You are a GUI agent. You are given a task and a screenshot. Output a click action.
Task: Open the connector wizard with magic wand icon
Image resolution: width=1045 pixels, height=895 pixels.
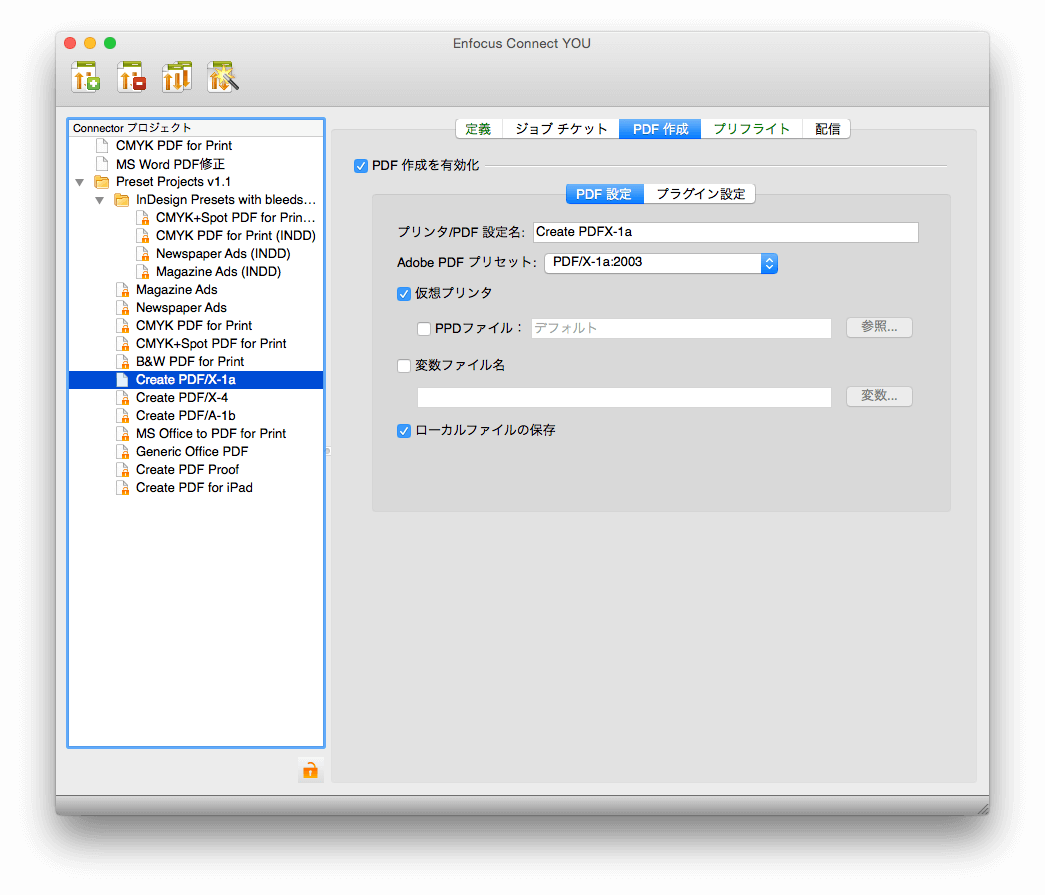point(223,77)
